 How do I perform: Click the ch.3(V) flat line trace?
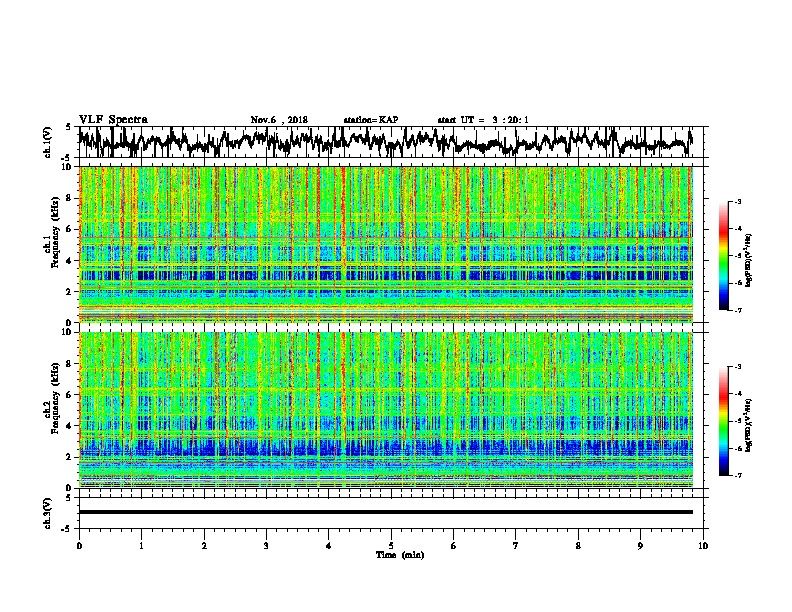tap(386, 512)
